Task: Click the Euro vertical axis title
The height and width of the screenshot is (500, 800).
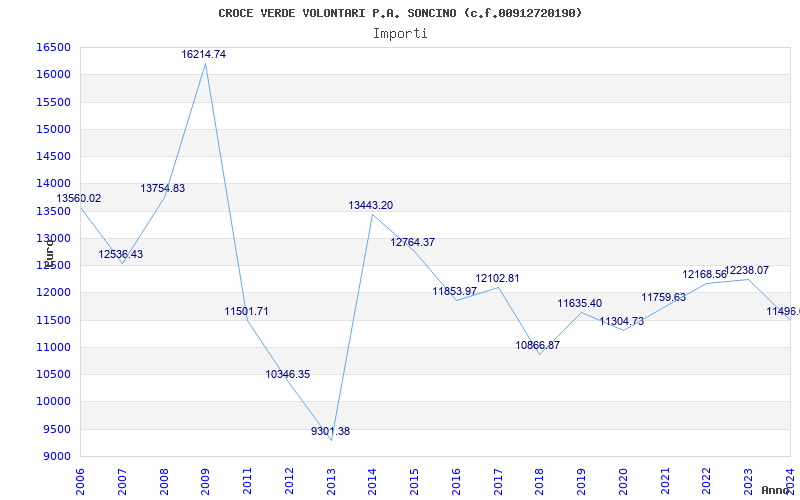Action: [x=49, y=253]
